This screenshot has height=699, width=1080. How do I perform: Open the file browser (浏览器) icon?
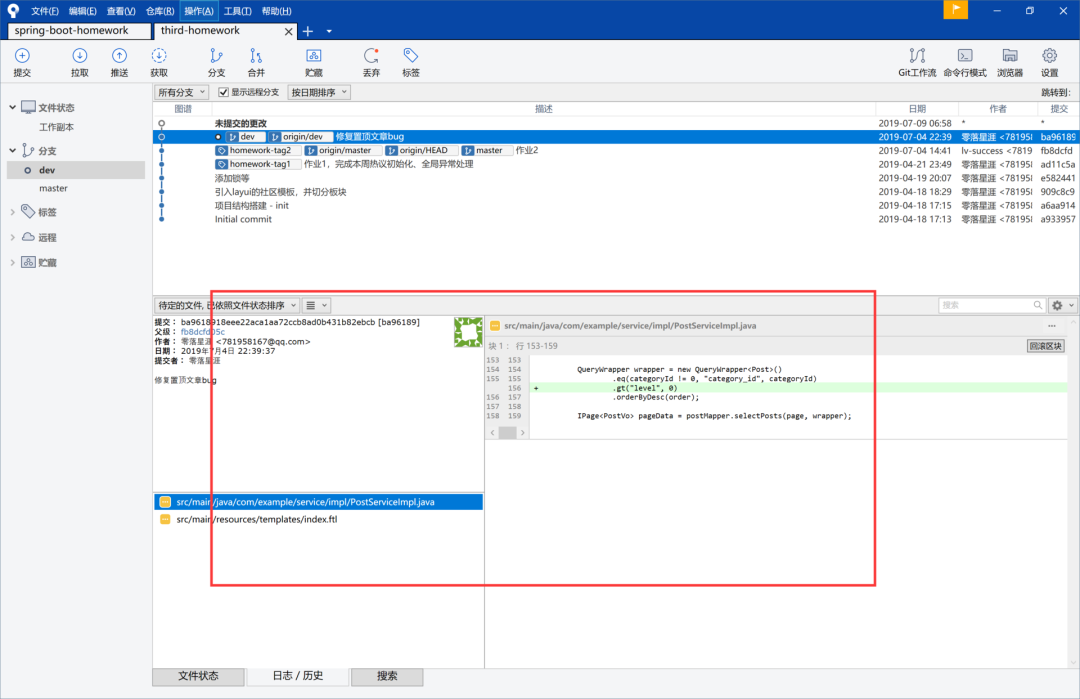[1010, 62]
